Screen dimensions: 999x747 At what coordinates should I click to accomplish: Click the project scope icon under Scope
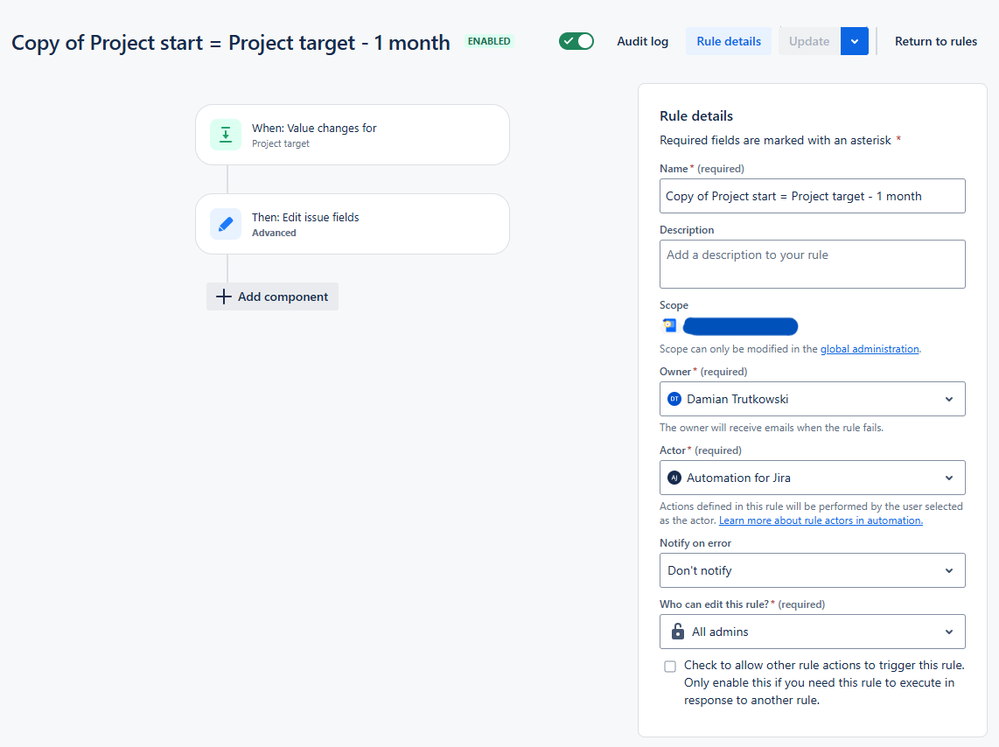(669, 326)
